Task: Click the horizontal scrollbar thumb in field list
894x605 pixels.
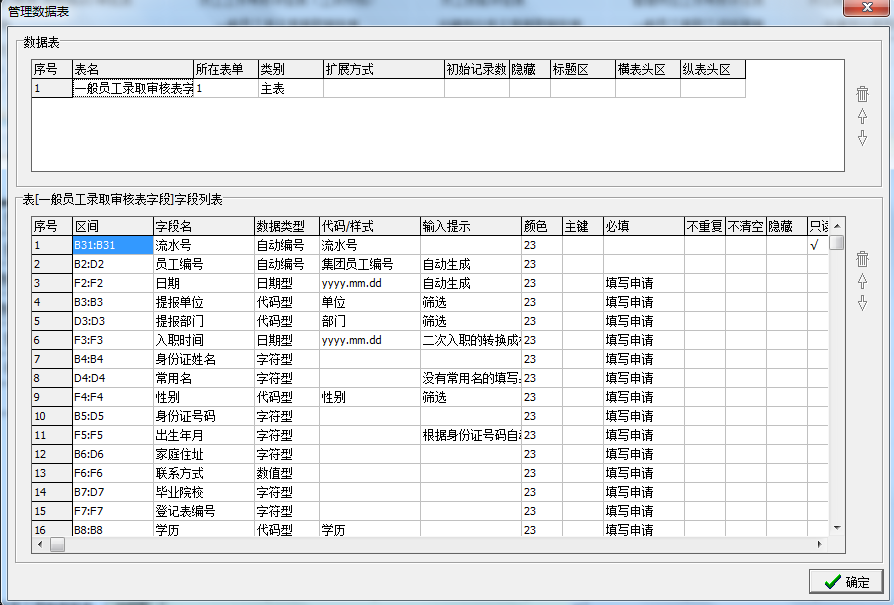Action: [58, 545]
